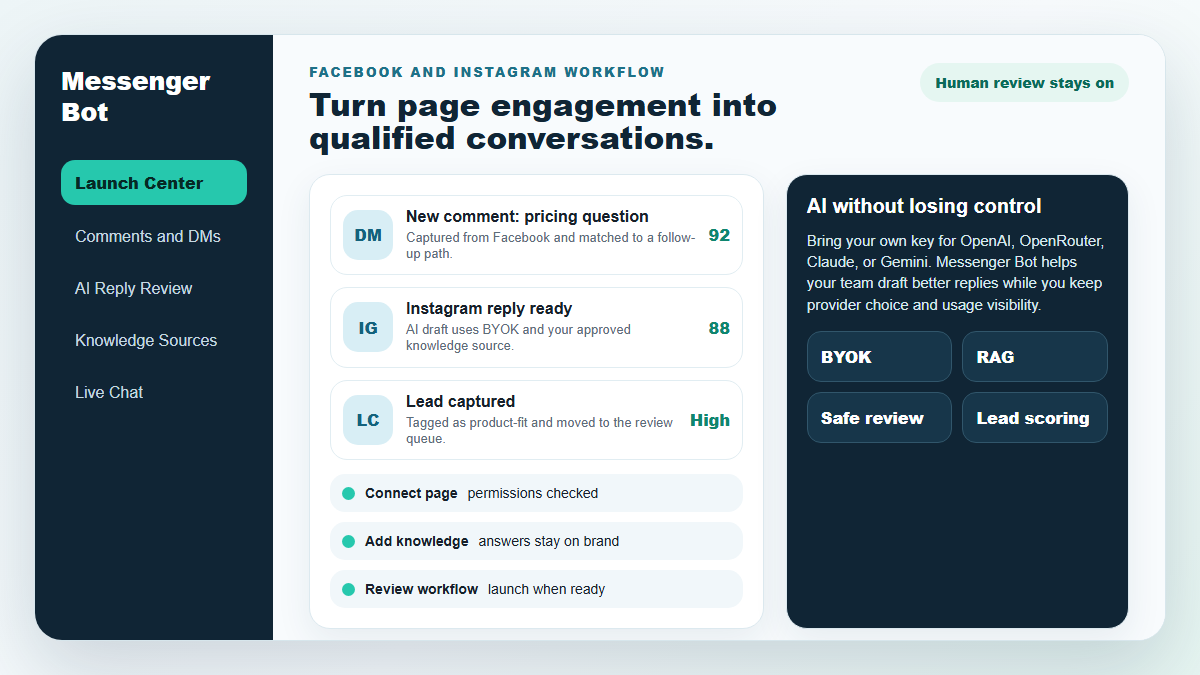Click the Facebook and Instagram Workflow label
Screen dimensions: 1200x675
tap(487, 72)
